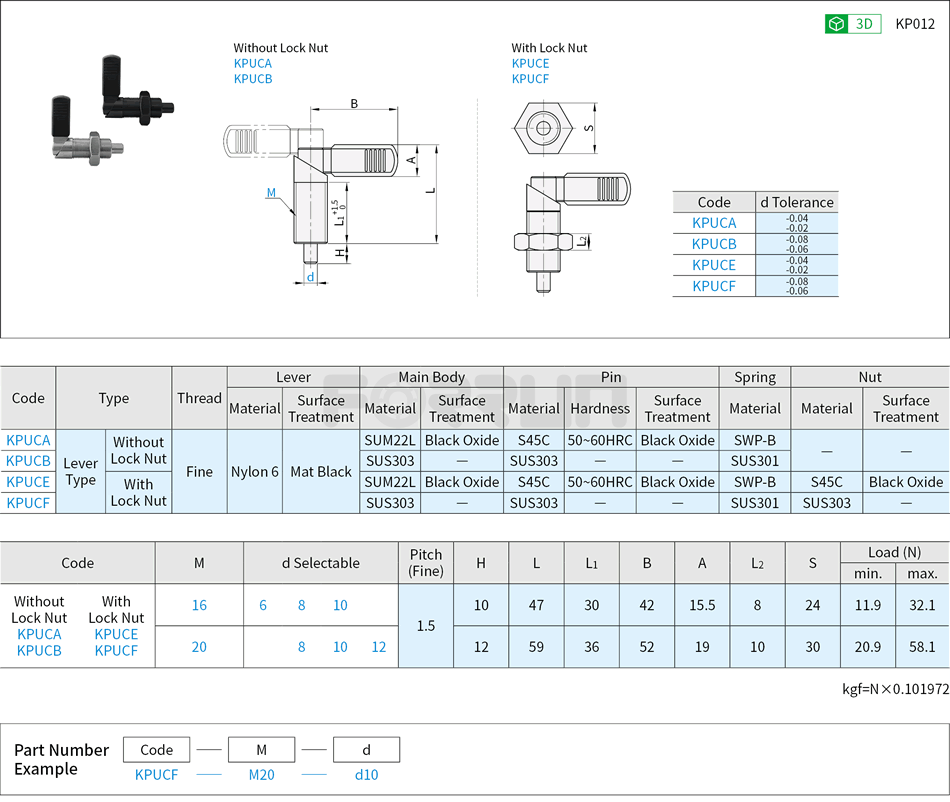This screenshot has width=950, height=802.
Task: Open the KP012 product code page
Action: click(x=915, y=23)
